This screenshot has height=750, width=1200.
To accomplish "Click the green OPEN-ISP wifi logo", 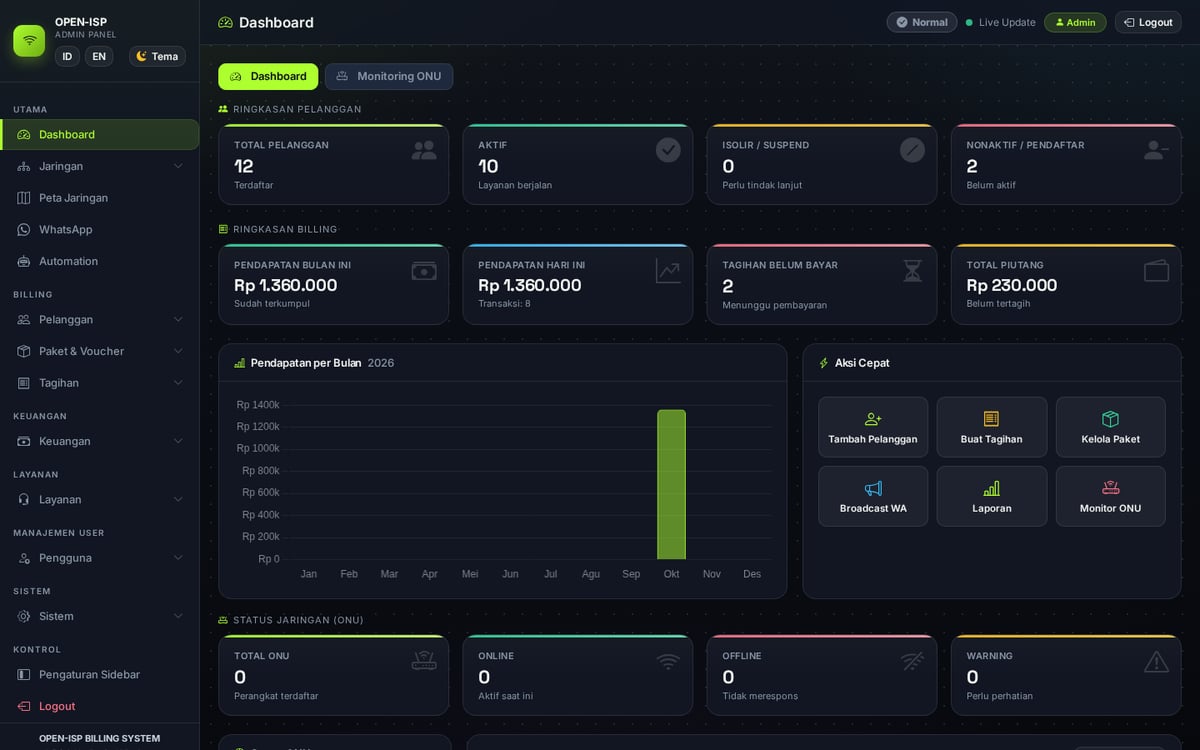I will click(x=29, y=41).
